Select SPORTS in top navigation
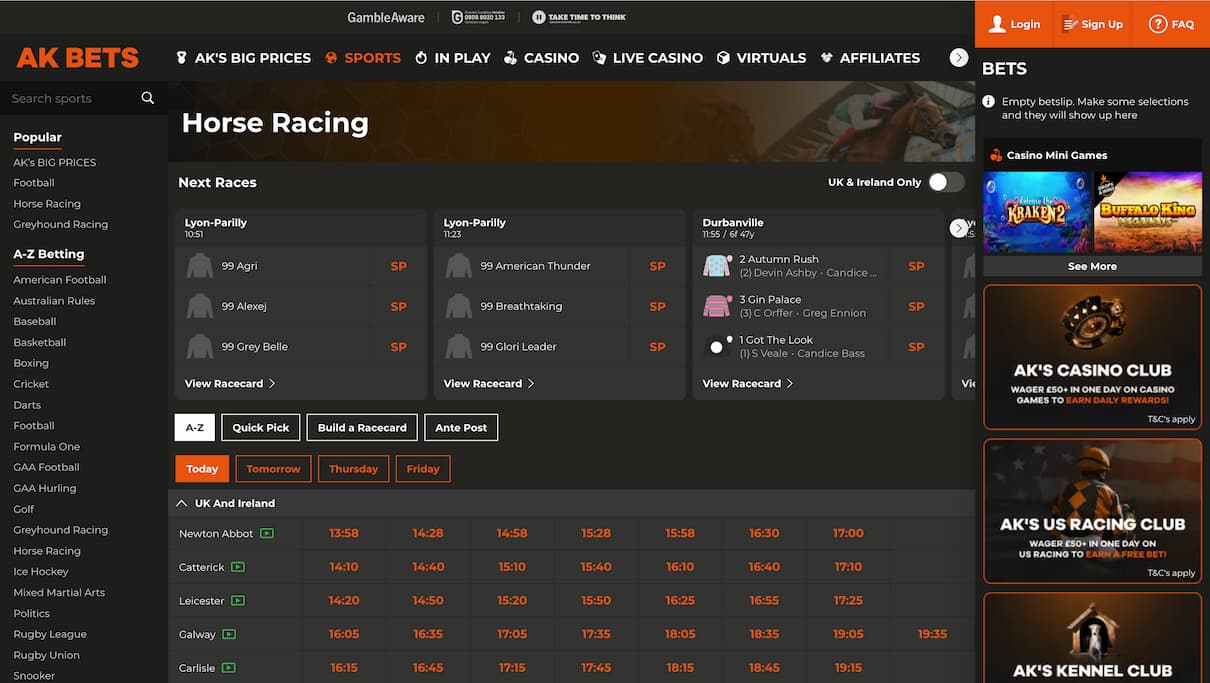Screen dimensions: 1210x683 tap(363, 58)
